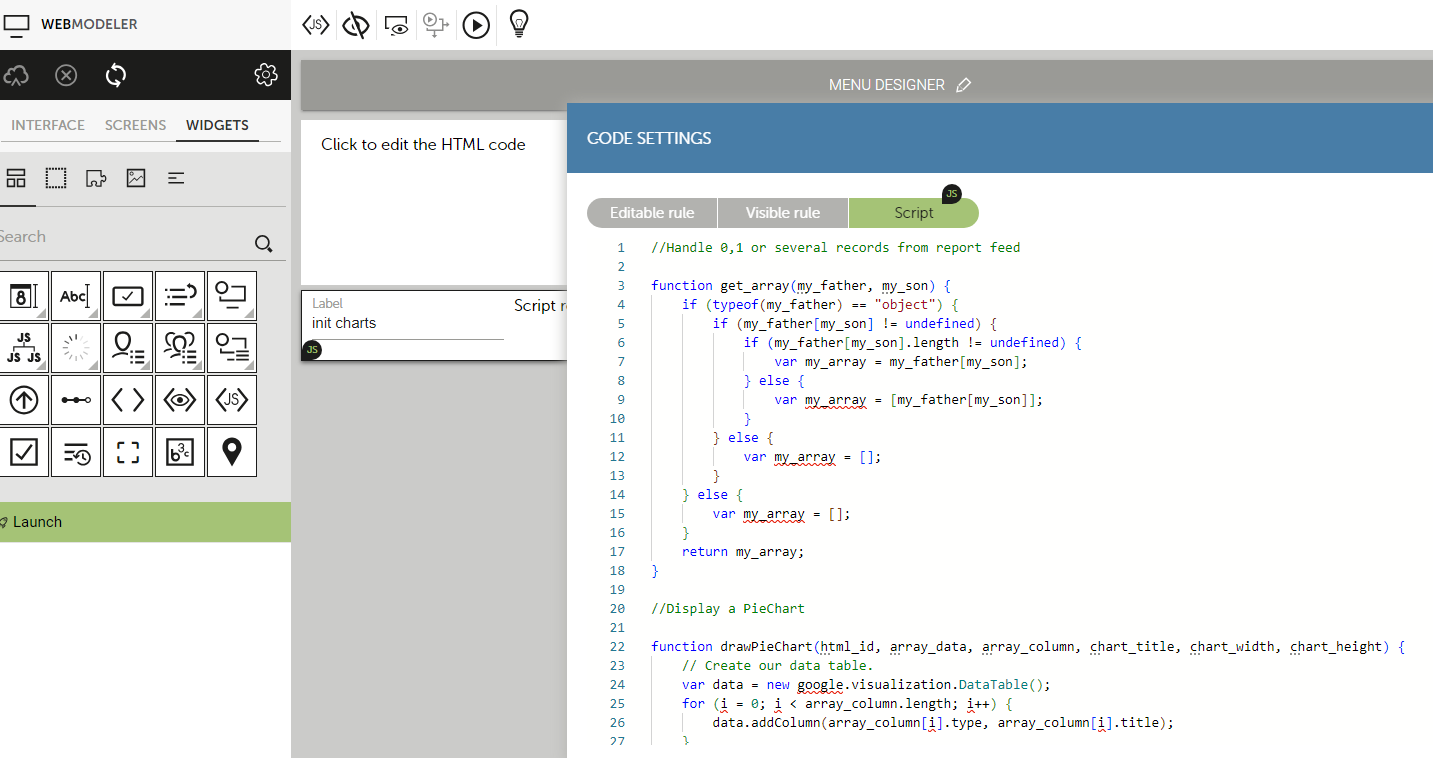Screen dimensions: 1433x758
Task: Pick the JS in brackets widget
Action: [232, 400]
